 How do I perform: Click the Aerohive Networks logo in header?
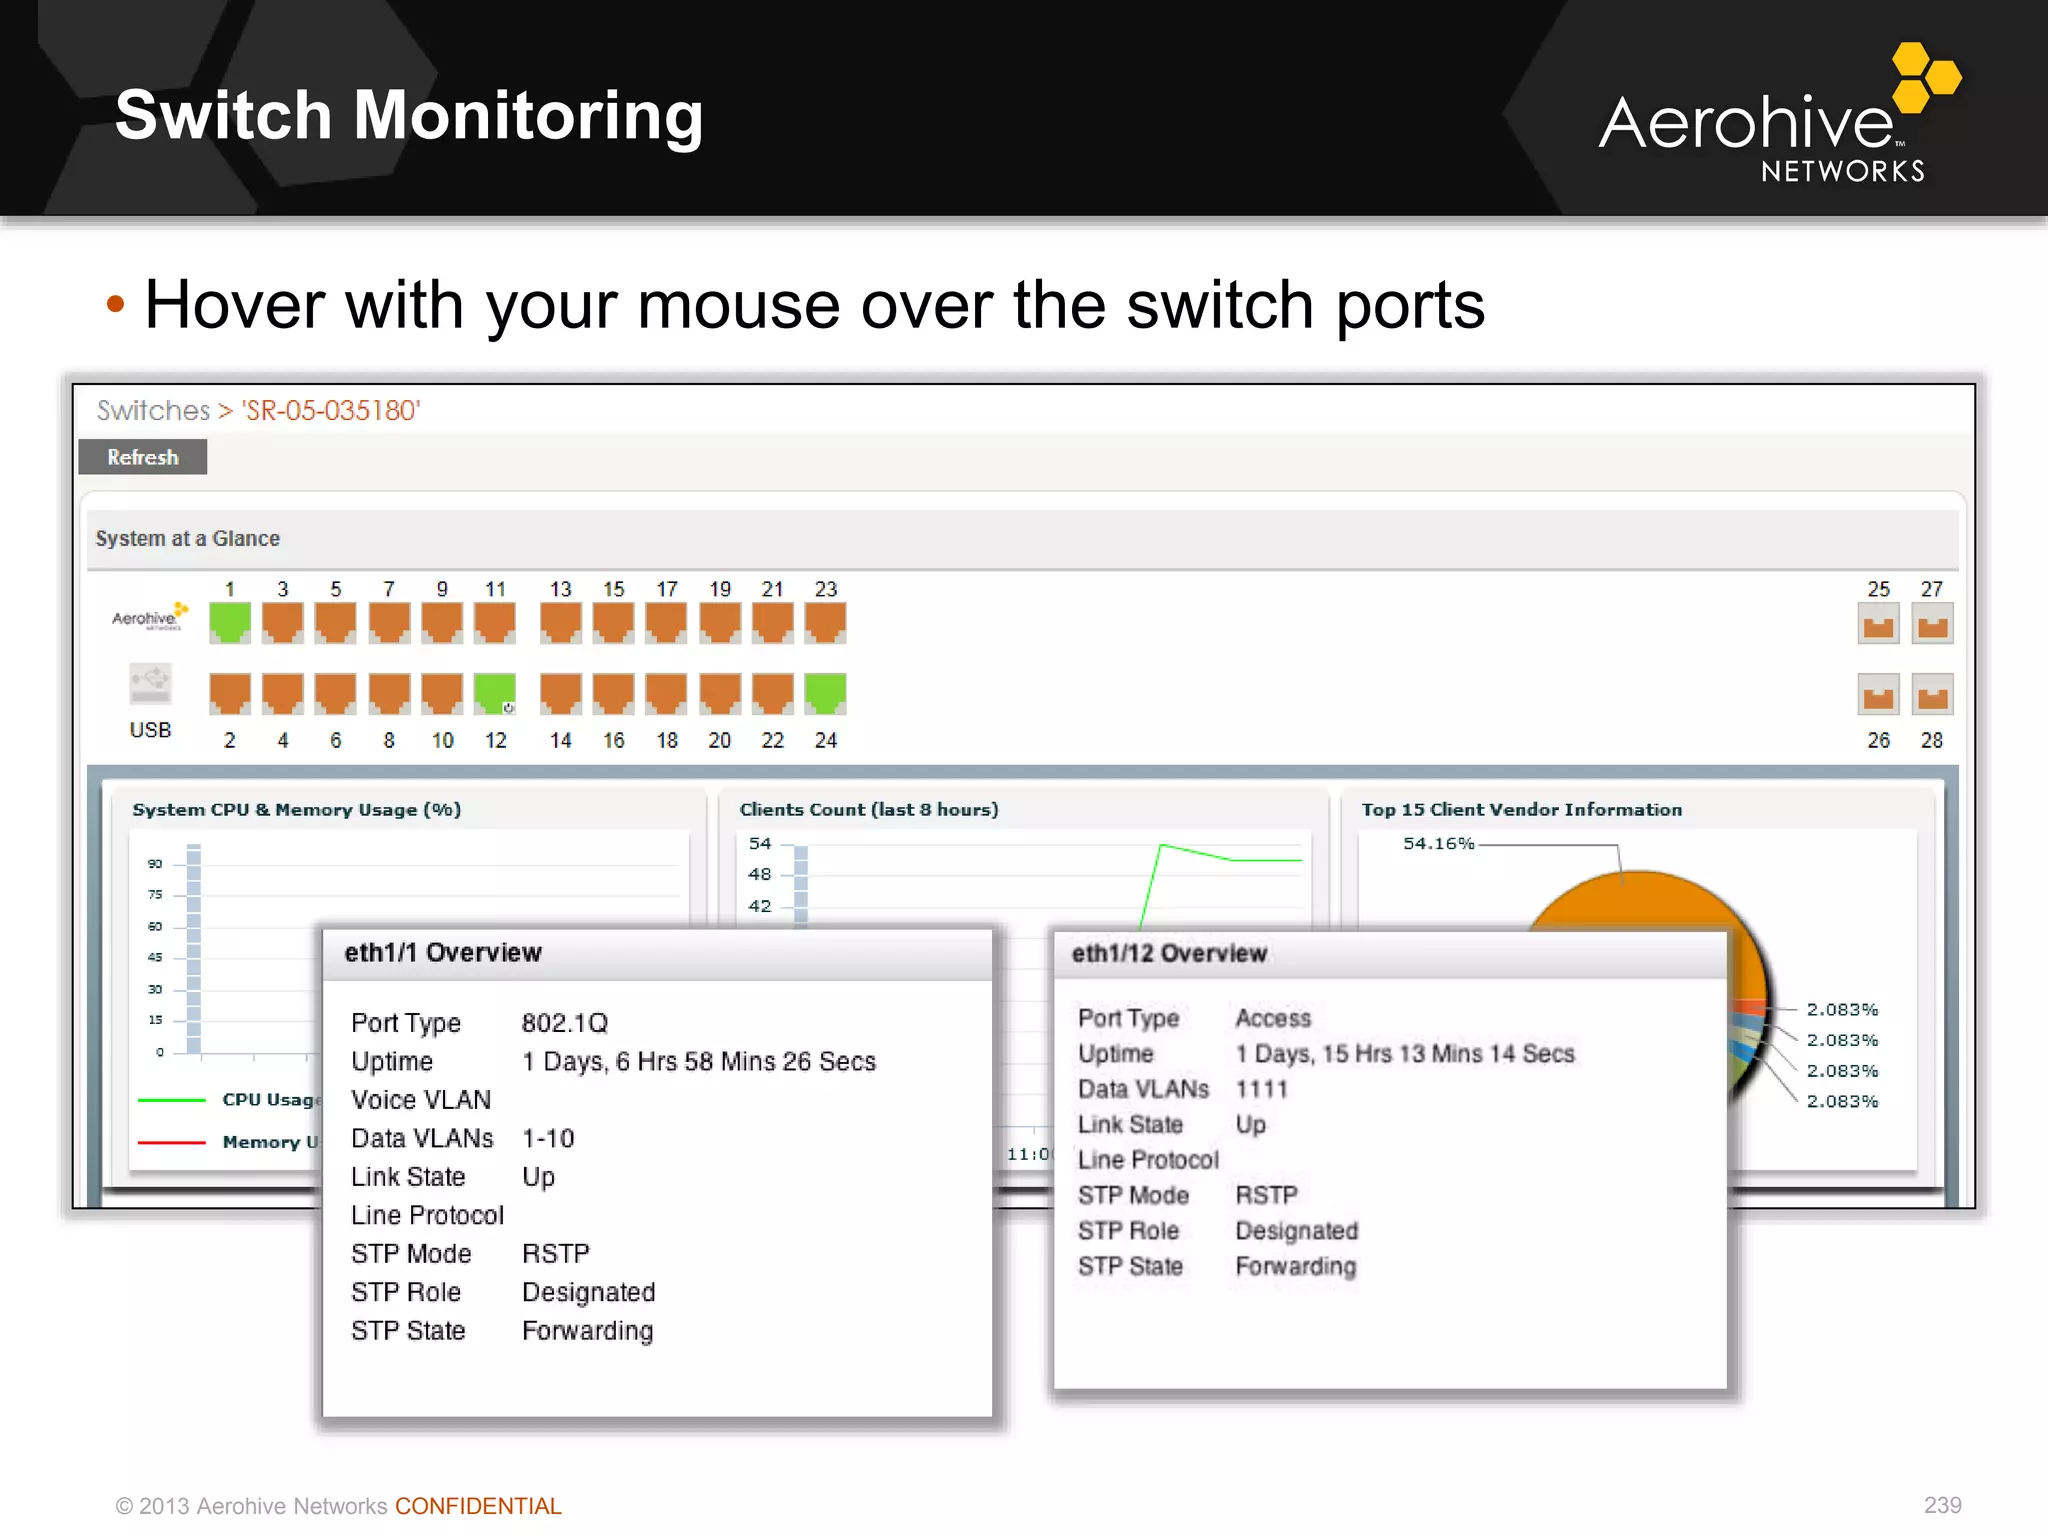tap(1780, 112)
